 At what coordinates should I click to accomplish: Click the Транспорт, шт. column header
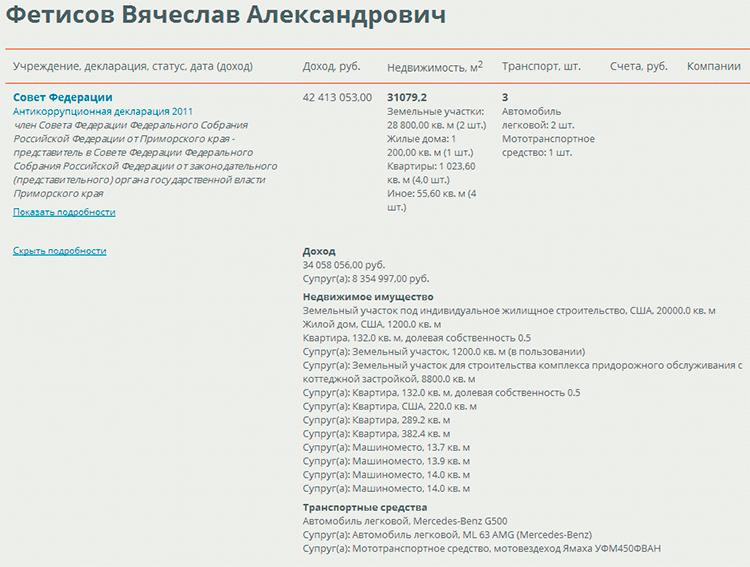[x=541, y=66]
